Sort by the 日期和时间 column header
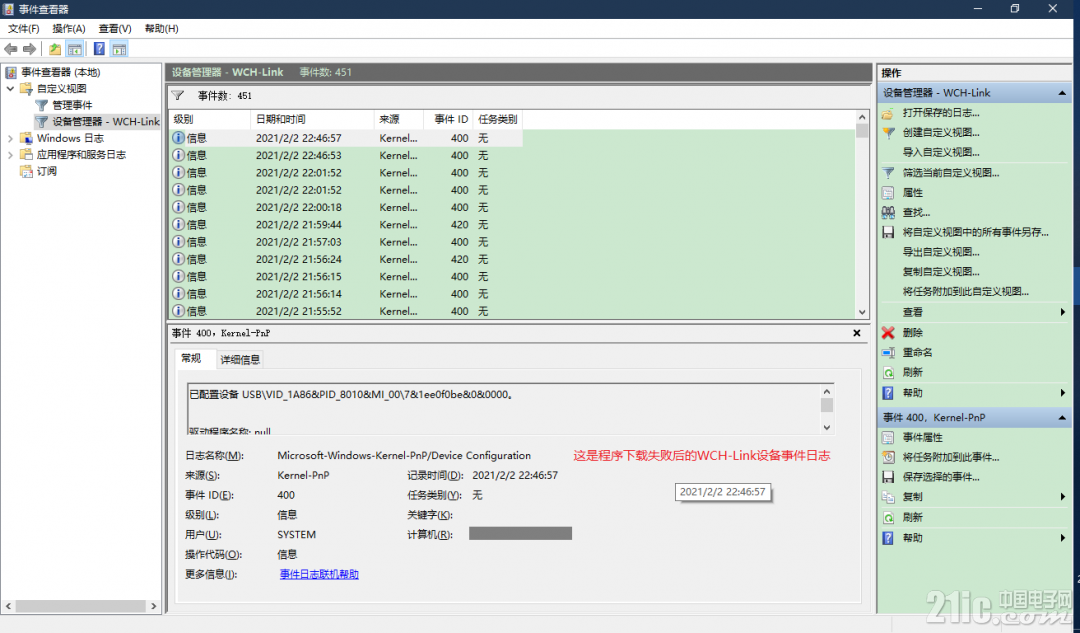 tap(312, 119)
